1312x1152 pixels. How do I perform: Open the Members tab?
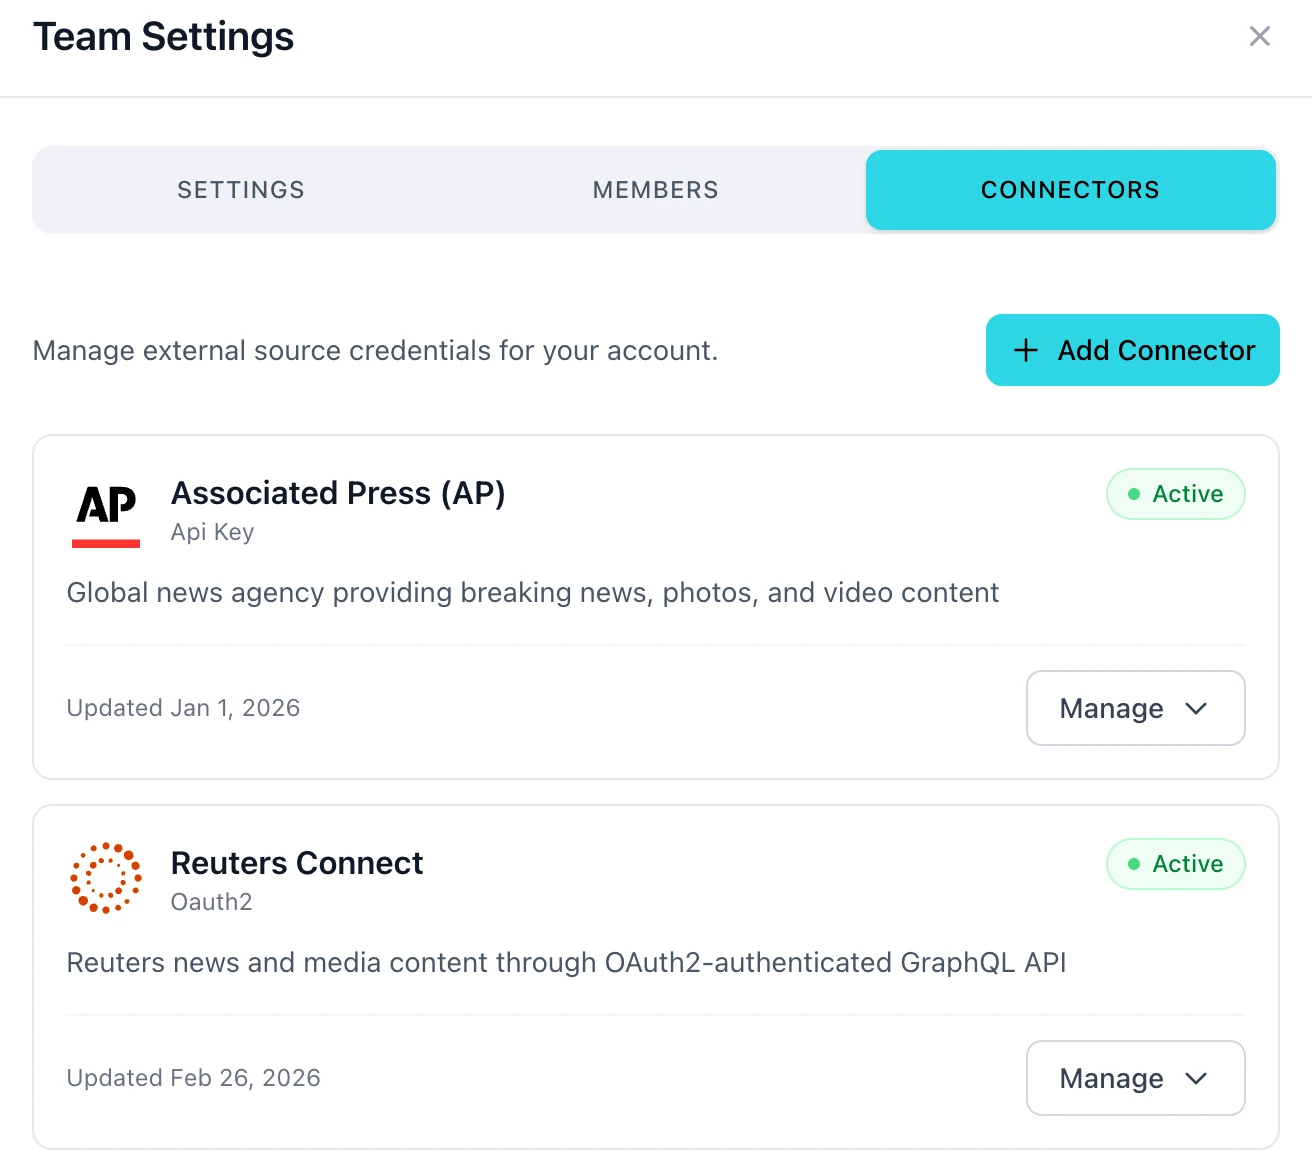(656, 190)
